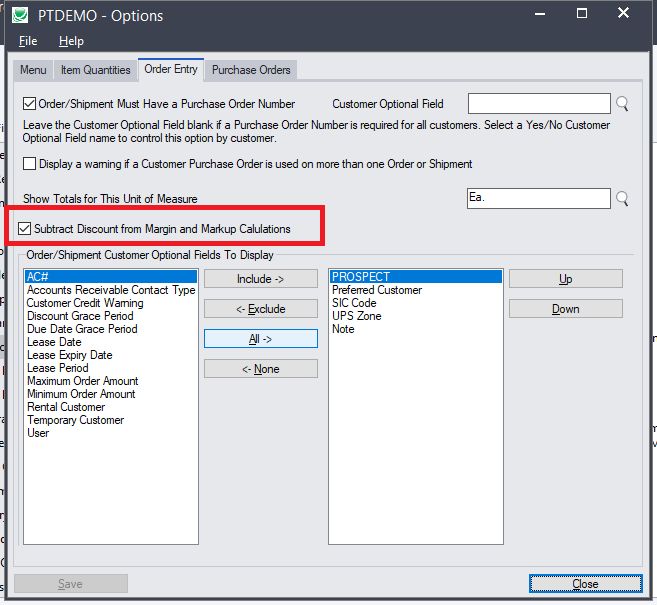Open the File menu
This screenshot has width=657, height=605.
(28, 41)
